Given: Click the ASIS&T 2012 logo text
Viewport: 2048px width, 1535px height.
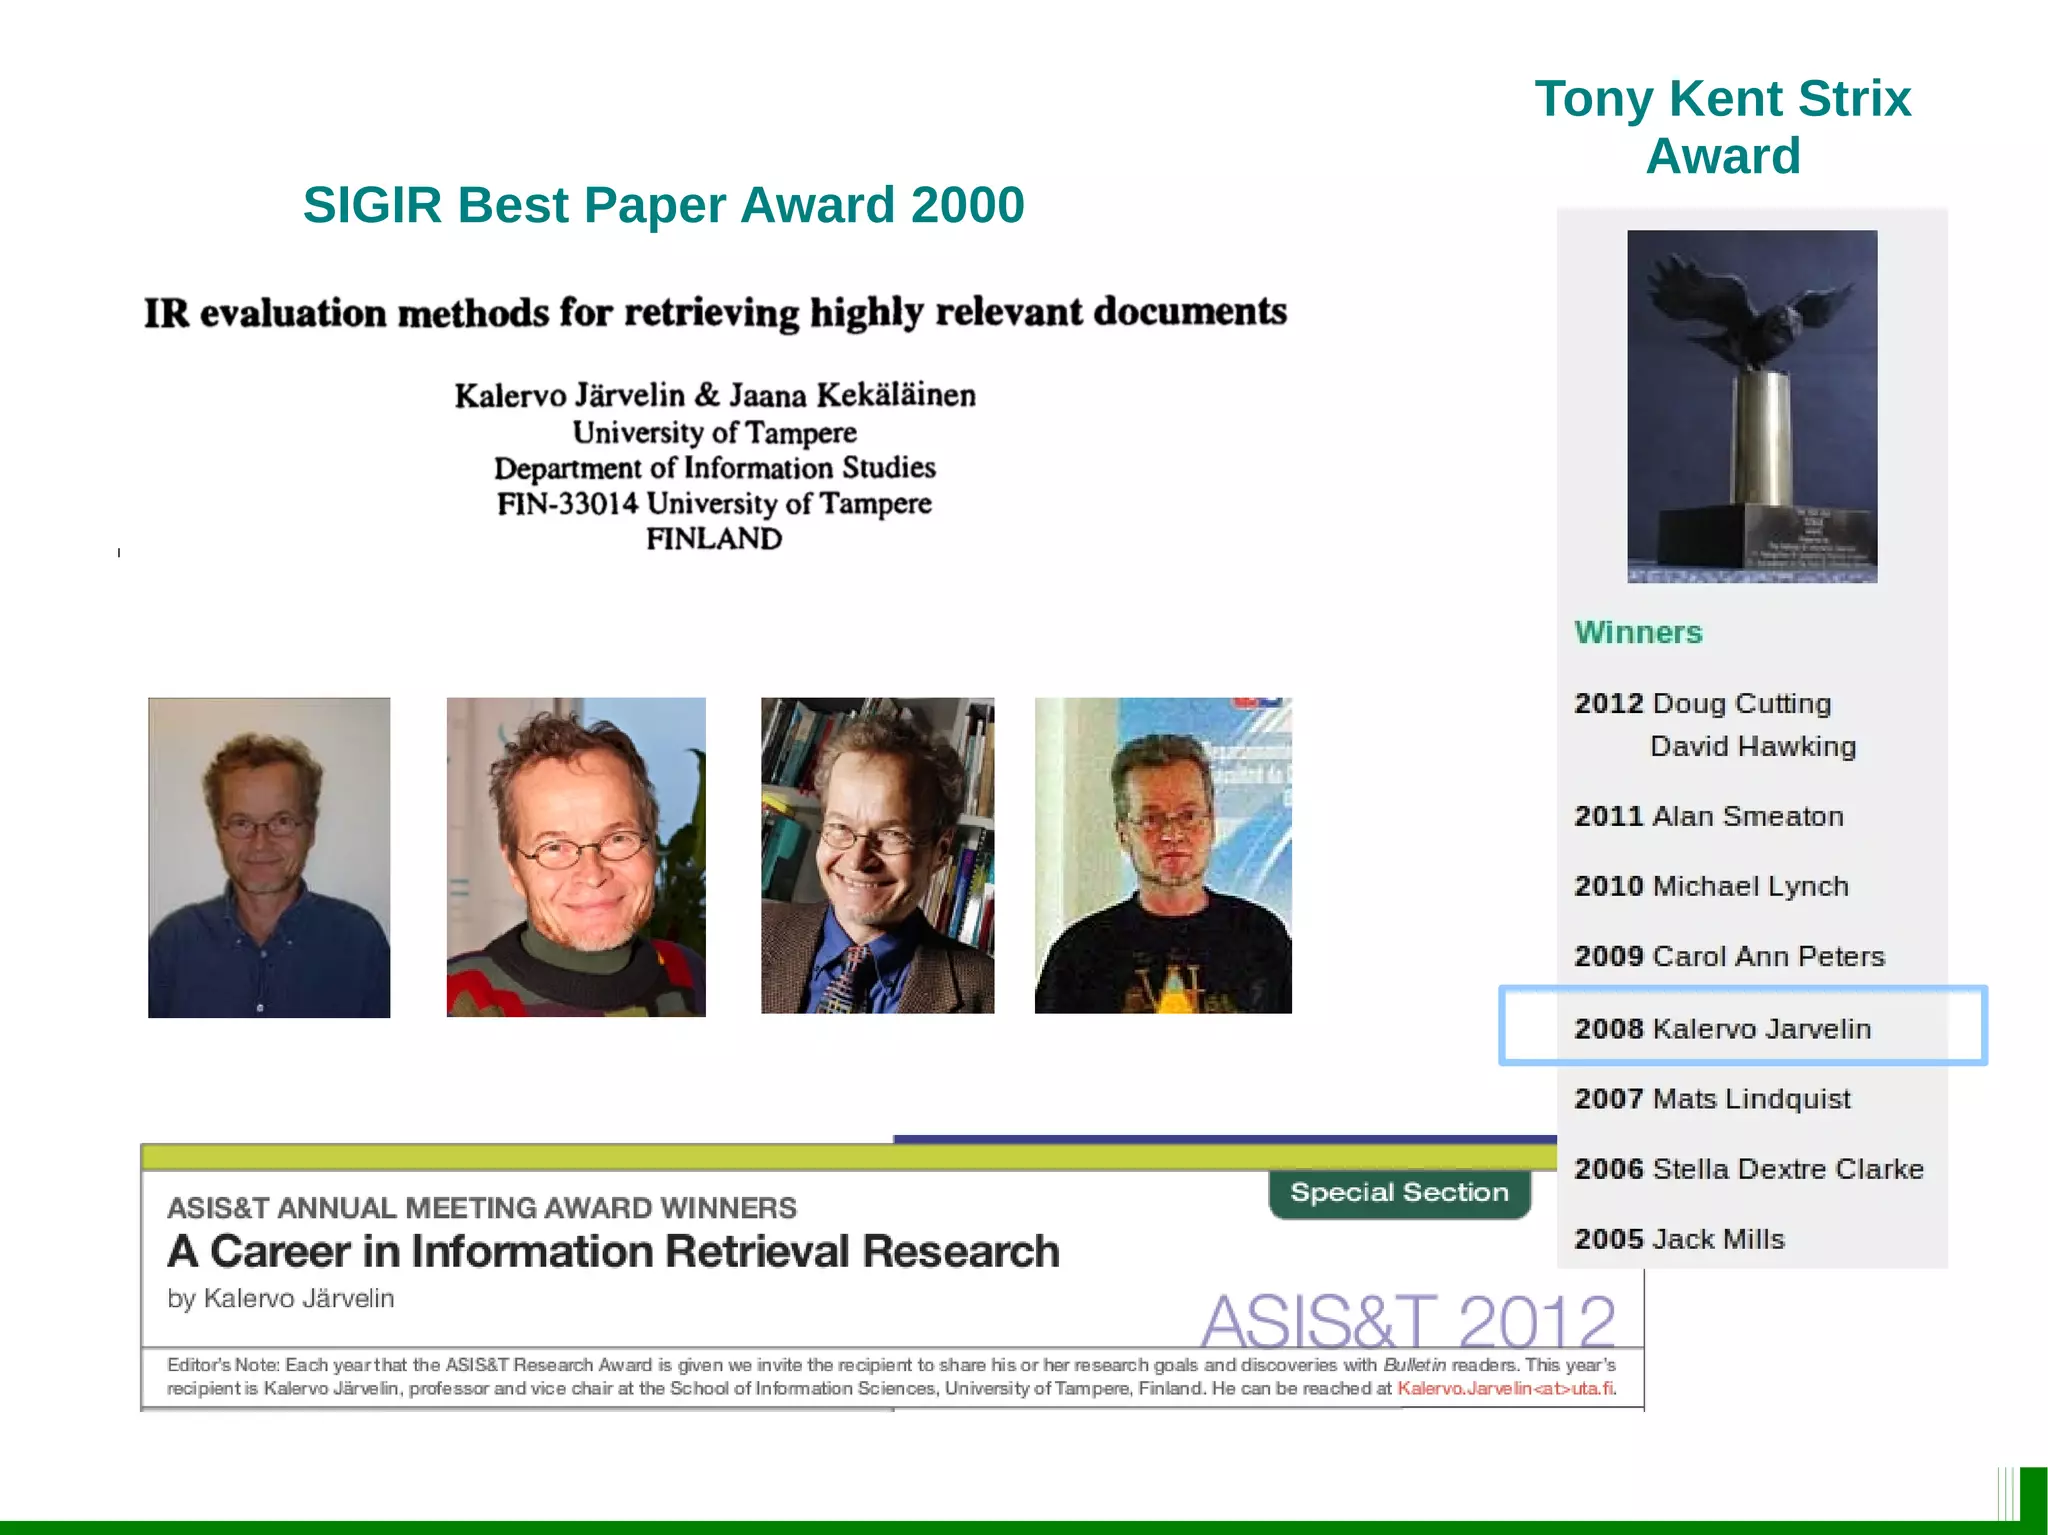Looking at the screenshot, I should [1408, 1320].
